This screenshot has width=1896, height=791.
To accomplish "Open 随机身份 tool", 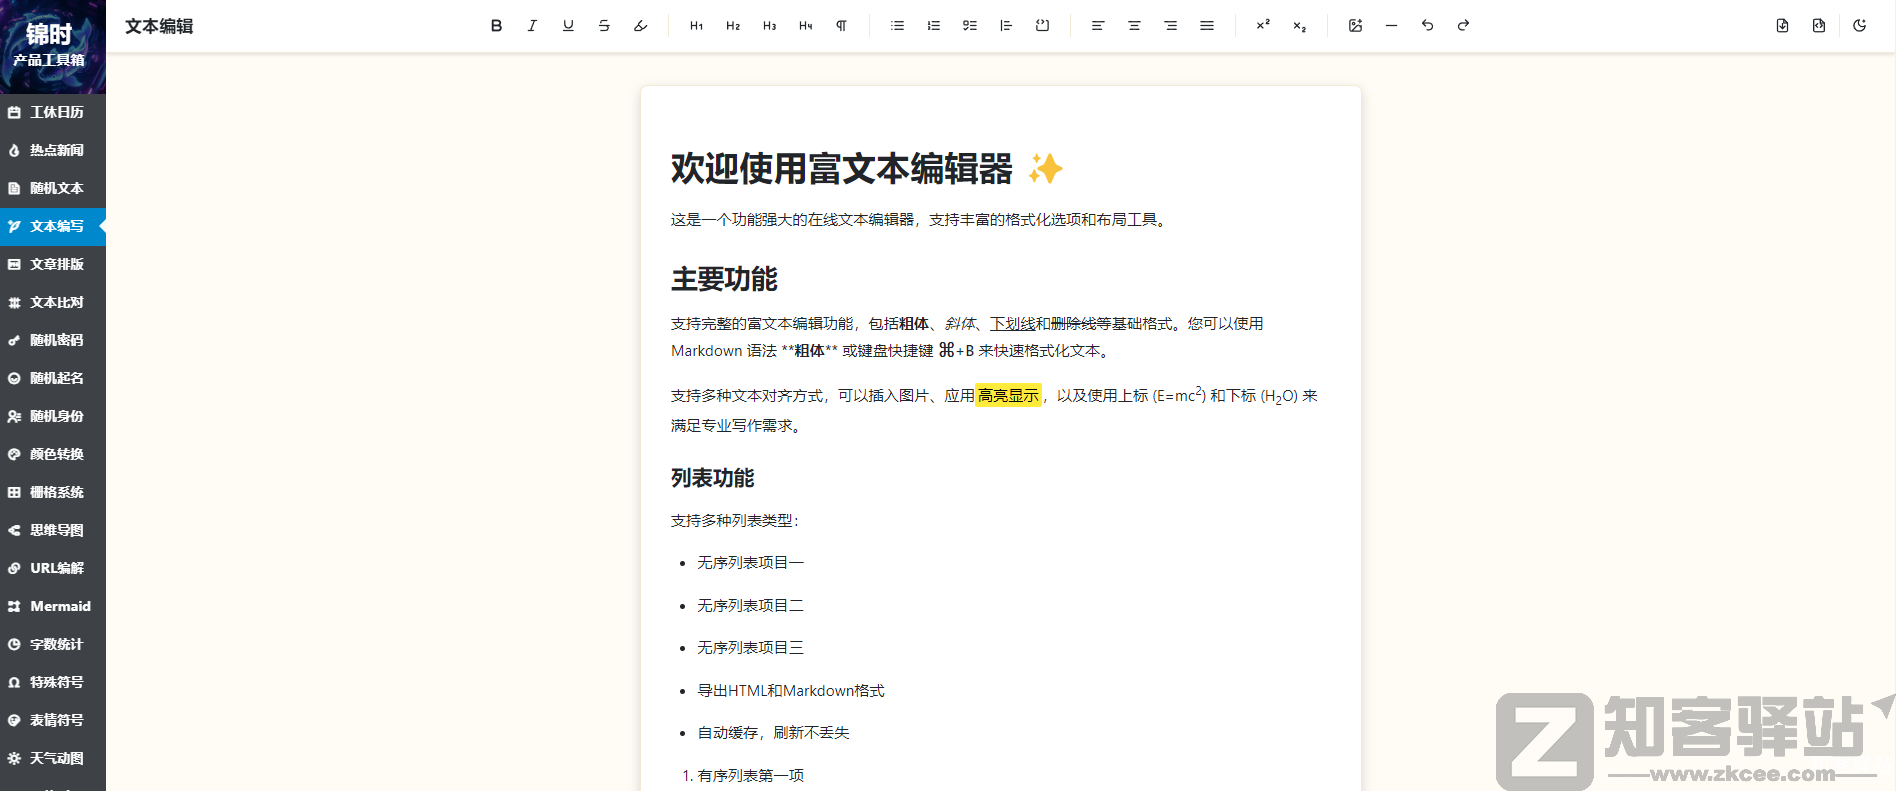I will tap(53, 416).
